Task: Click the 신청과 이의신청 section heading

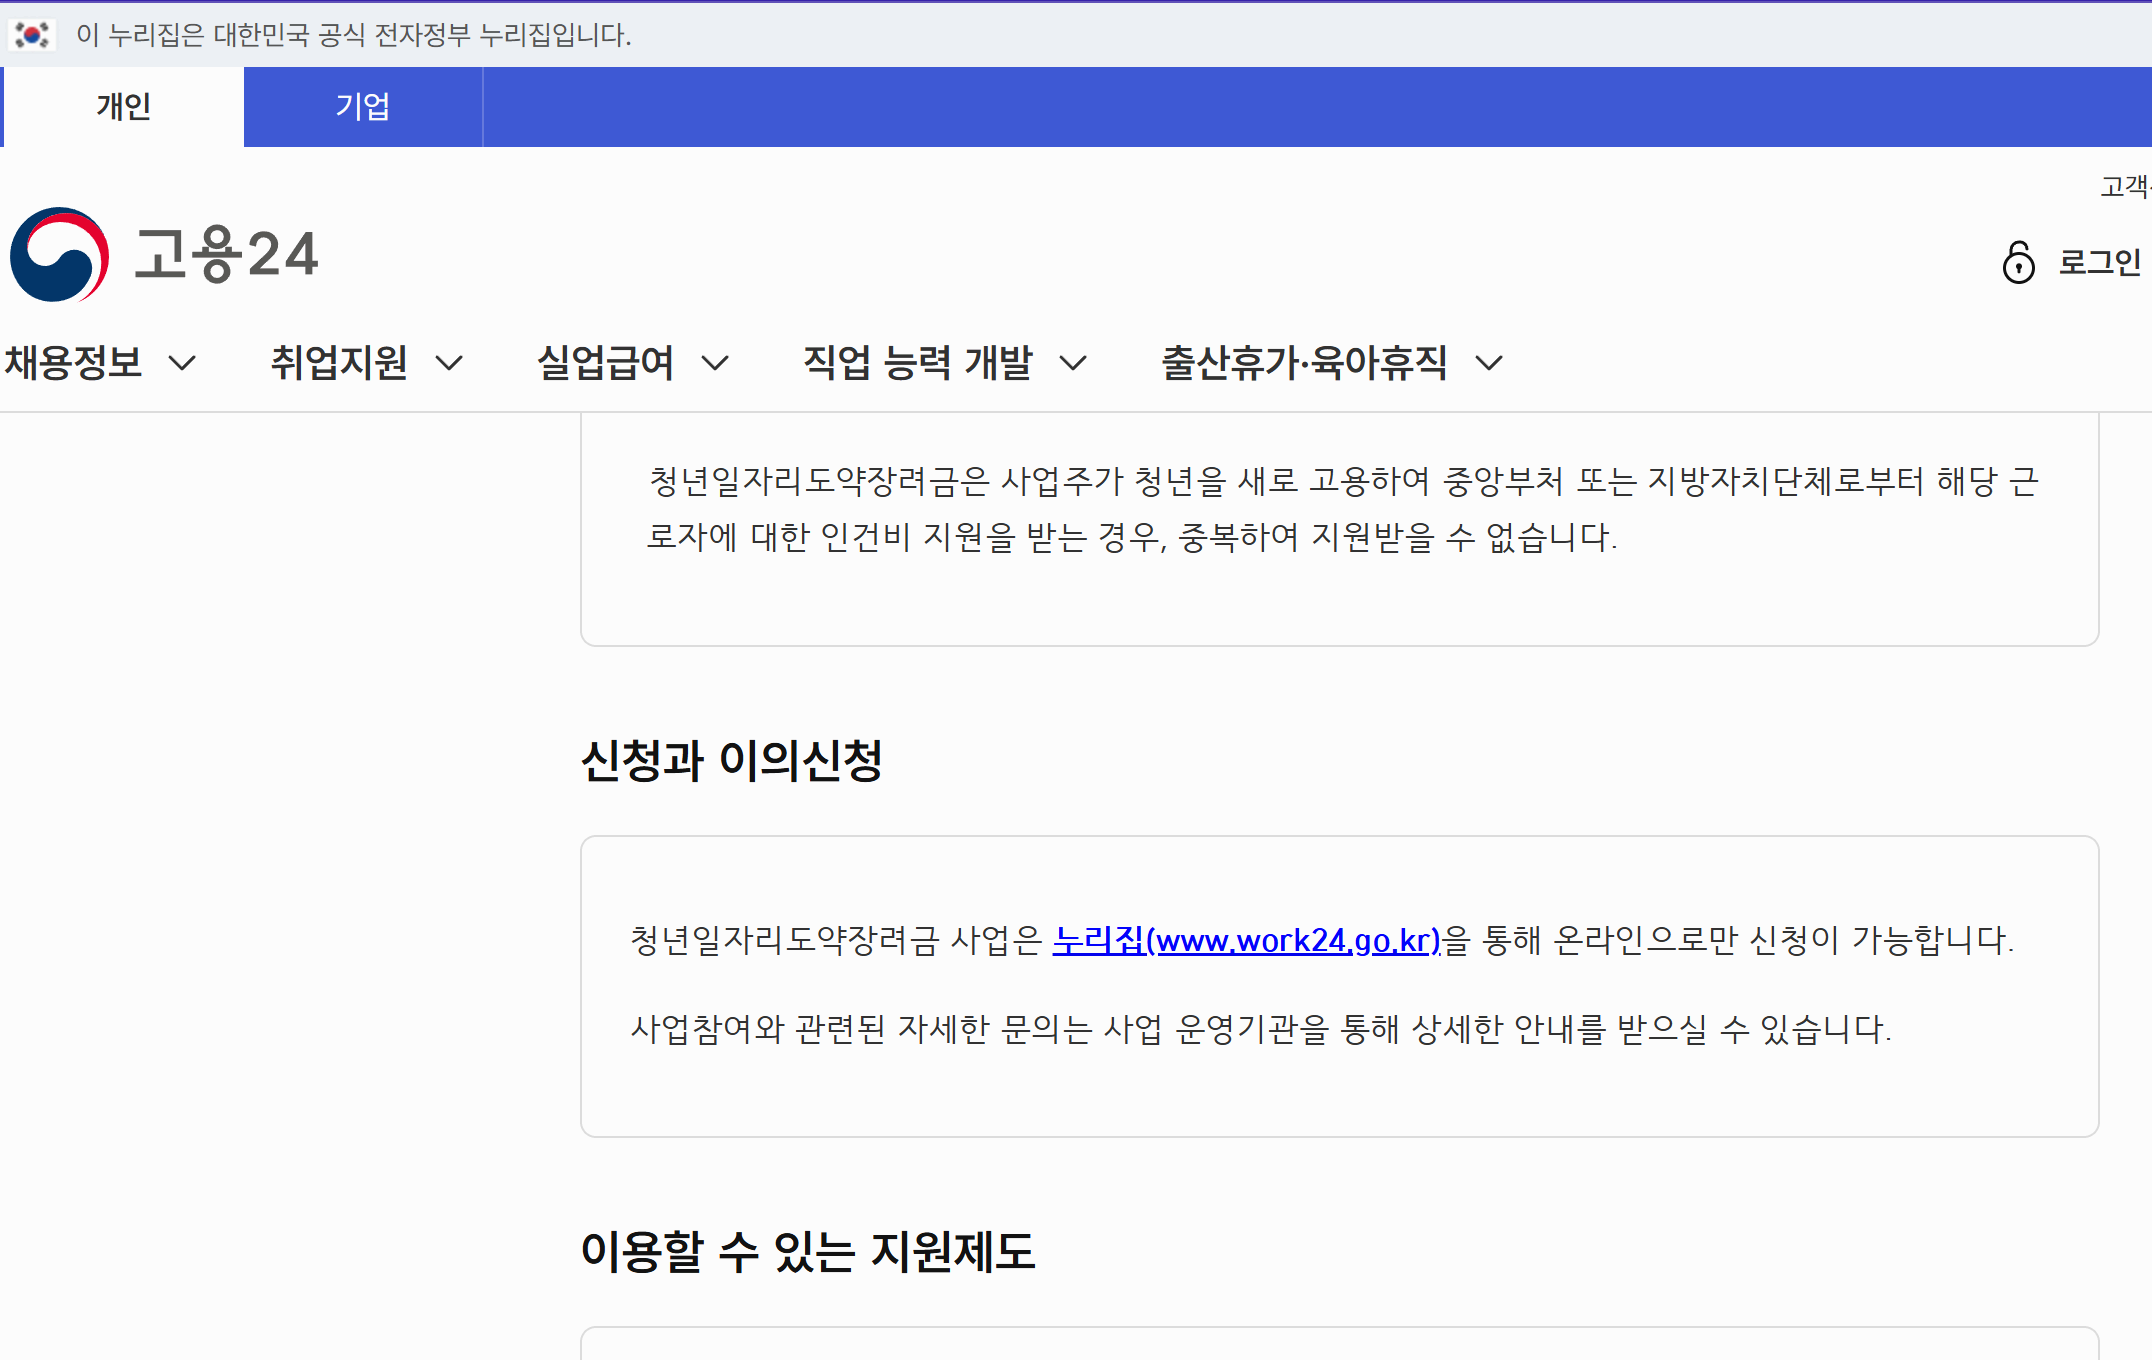Action: [x=731, y=760]
